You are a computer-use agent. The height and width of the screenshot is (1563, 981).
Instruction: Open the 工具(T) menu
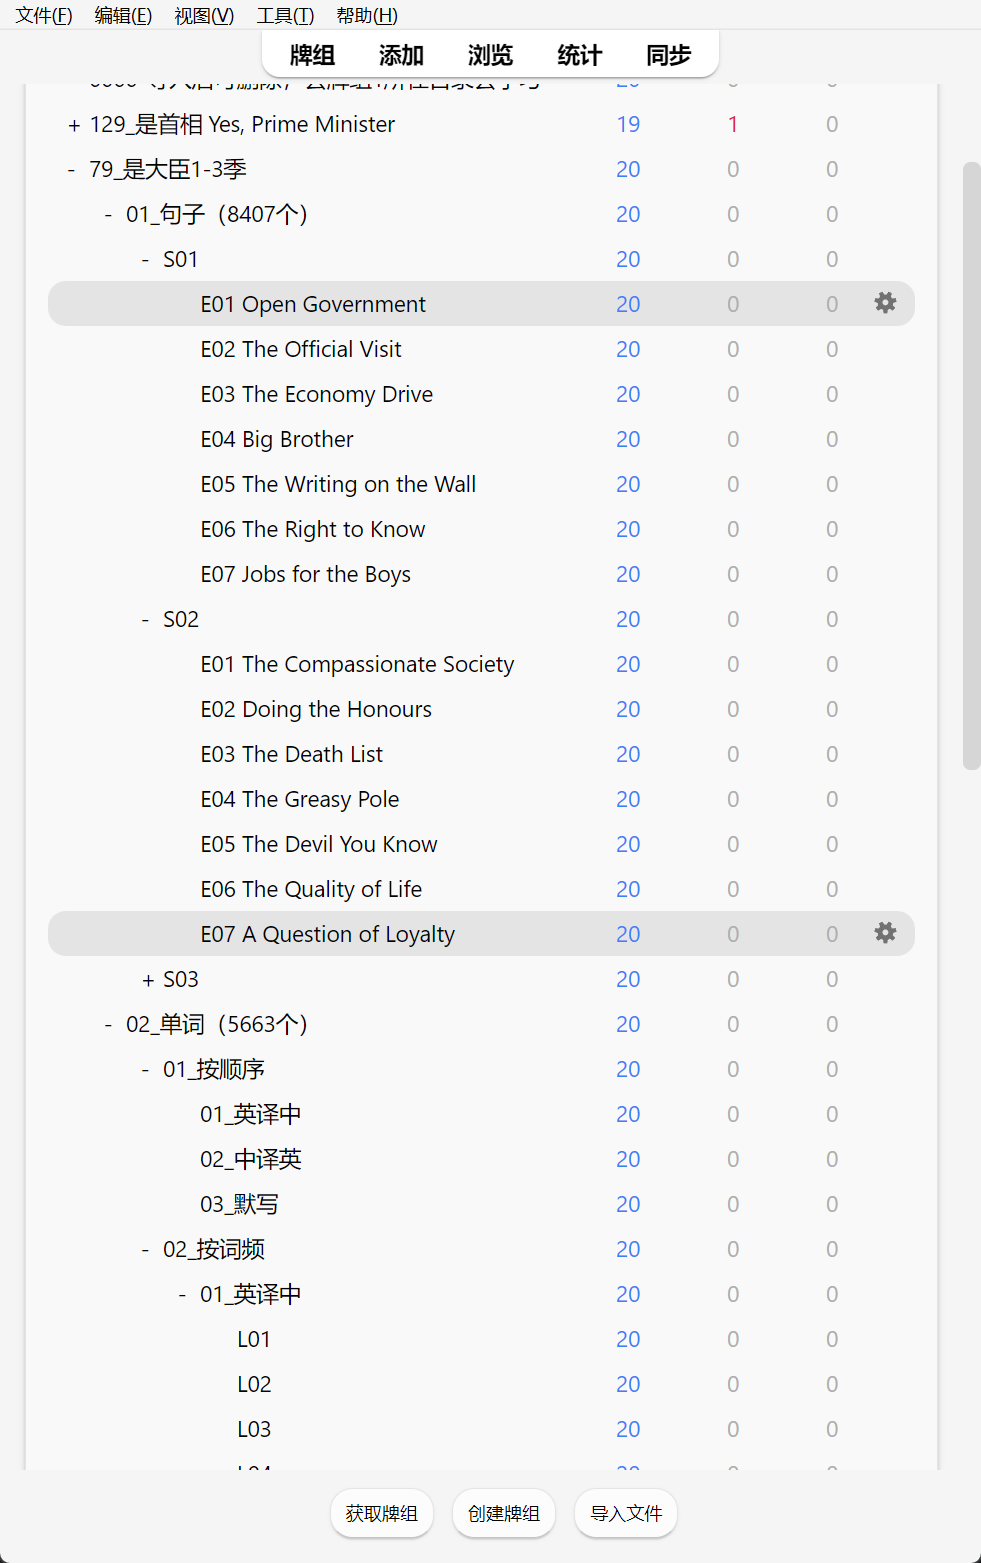(x=285, y=15)
